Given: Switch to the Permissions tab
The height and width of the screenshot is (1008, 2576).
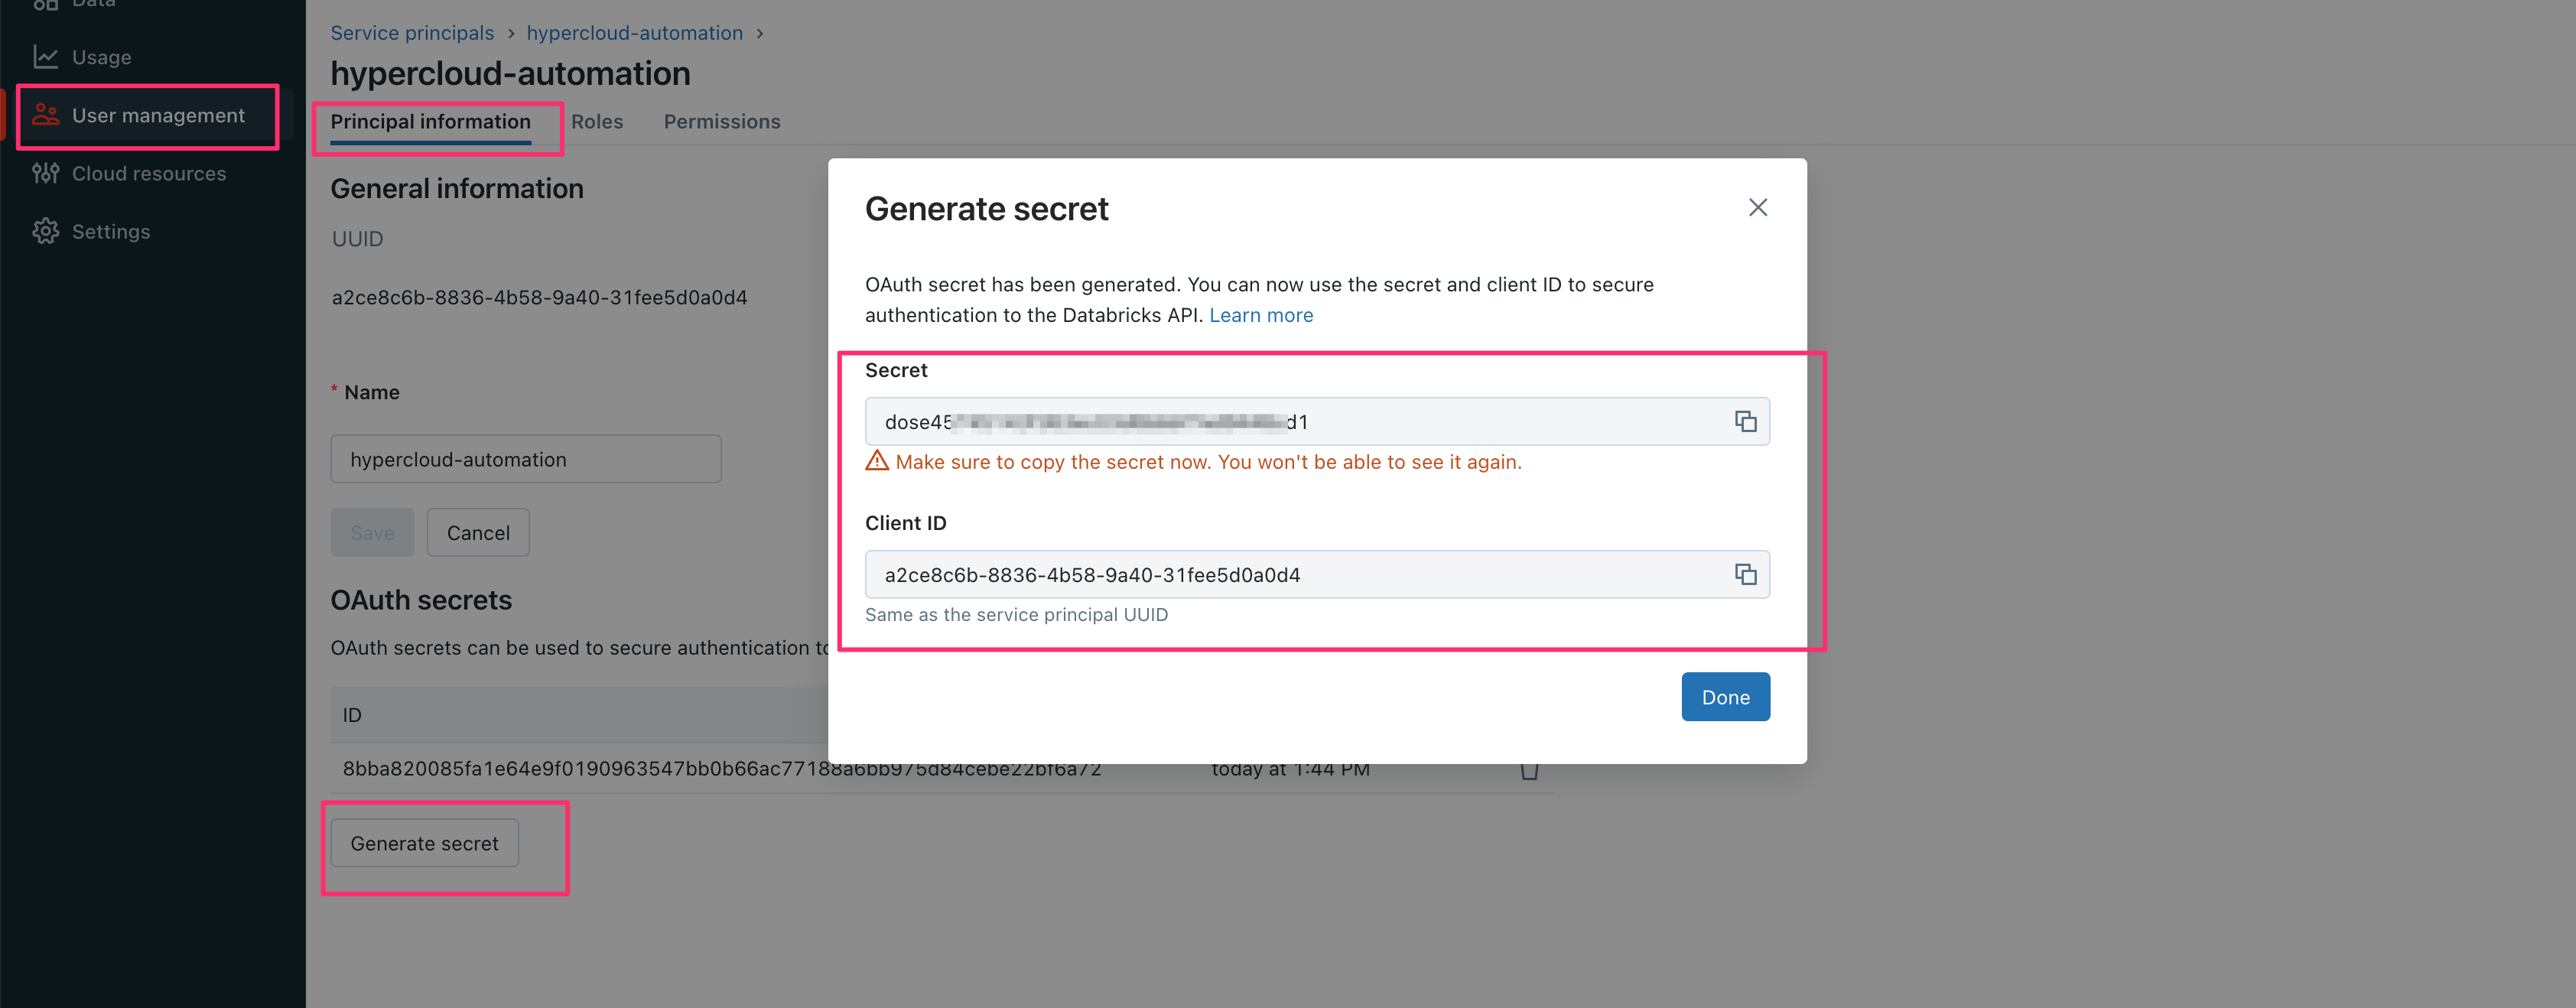Looking at the screenshot, I should coord(722,121).
